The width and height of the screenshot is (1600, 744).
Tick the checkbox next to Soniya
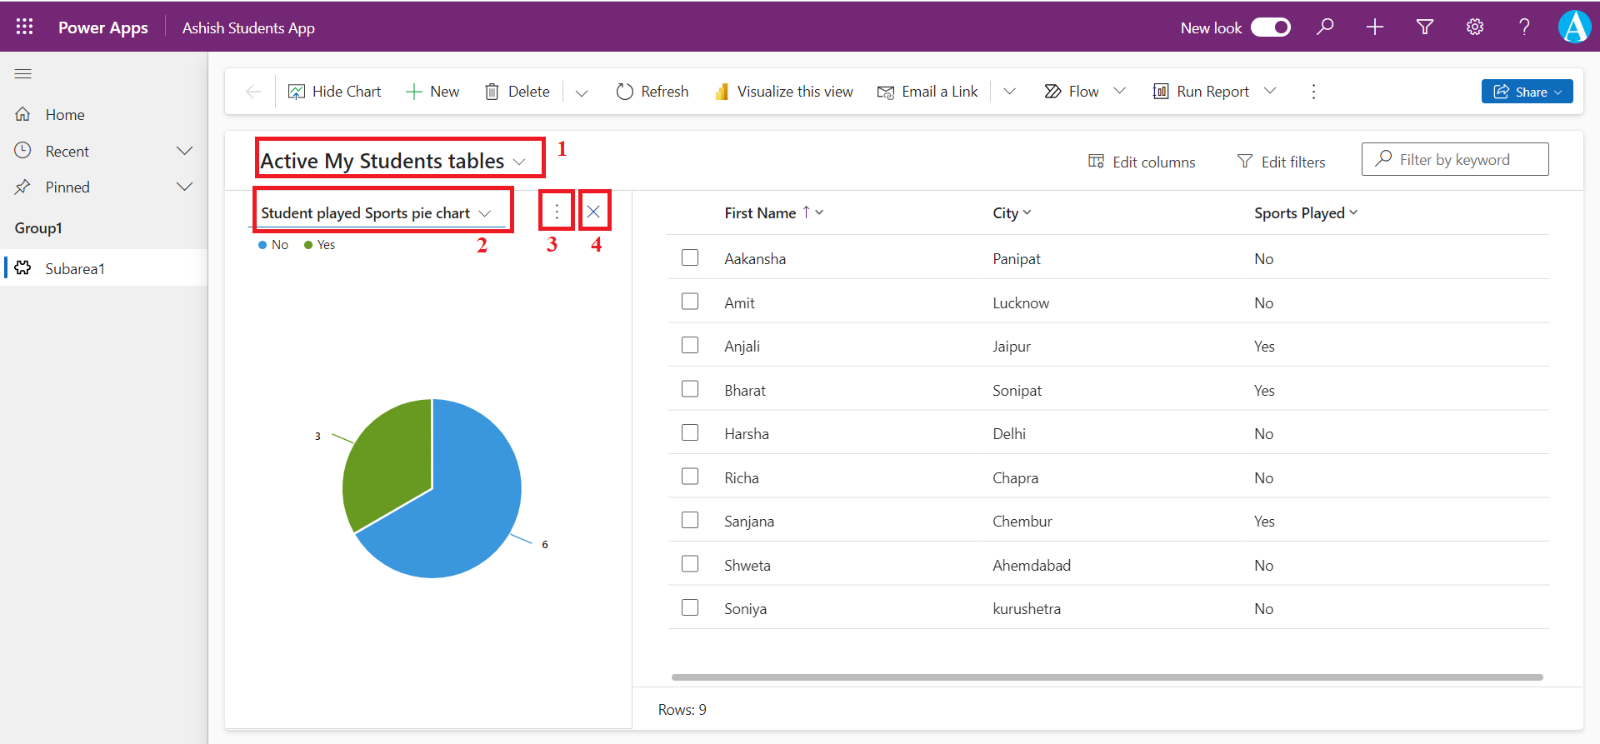pos(690,608)
